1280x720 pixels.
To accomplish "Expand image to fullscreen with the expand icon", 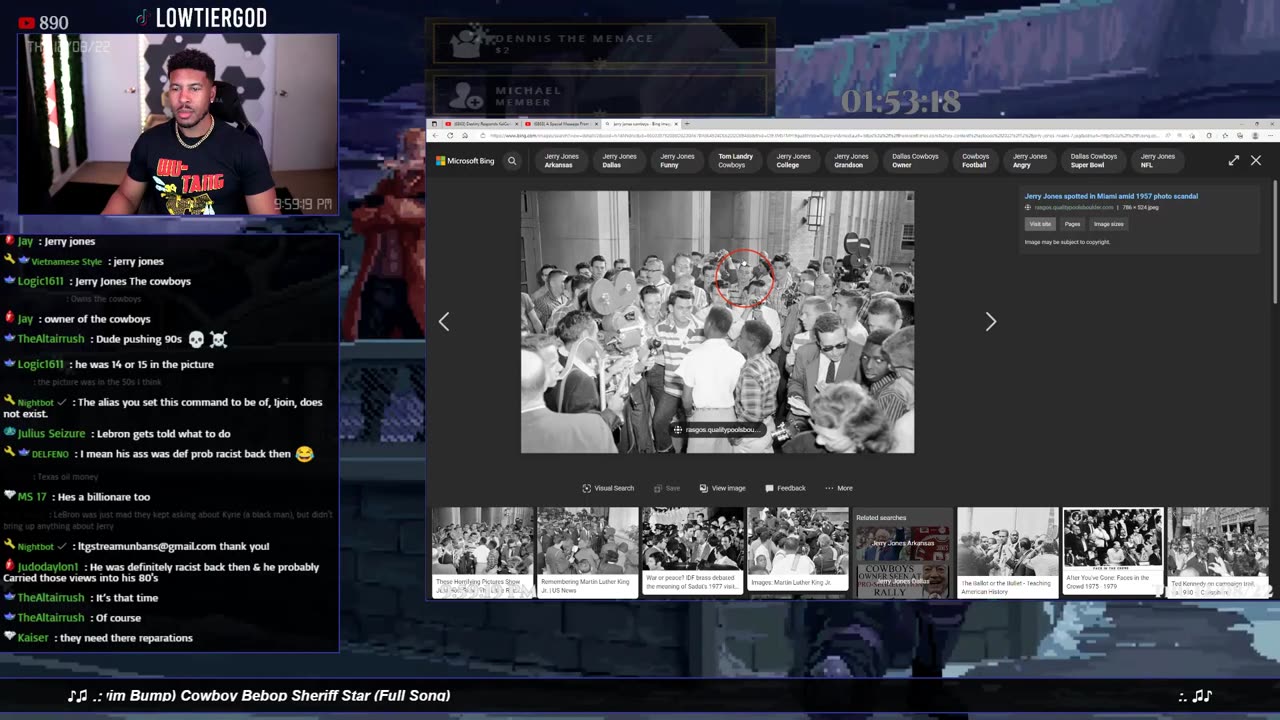I will click(1234, 160).
